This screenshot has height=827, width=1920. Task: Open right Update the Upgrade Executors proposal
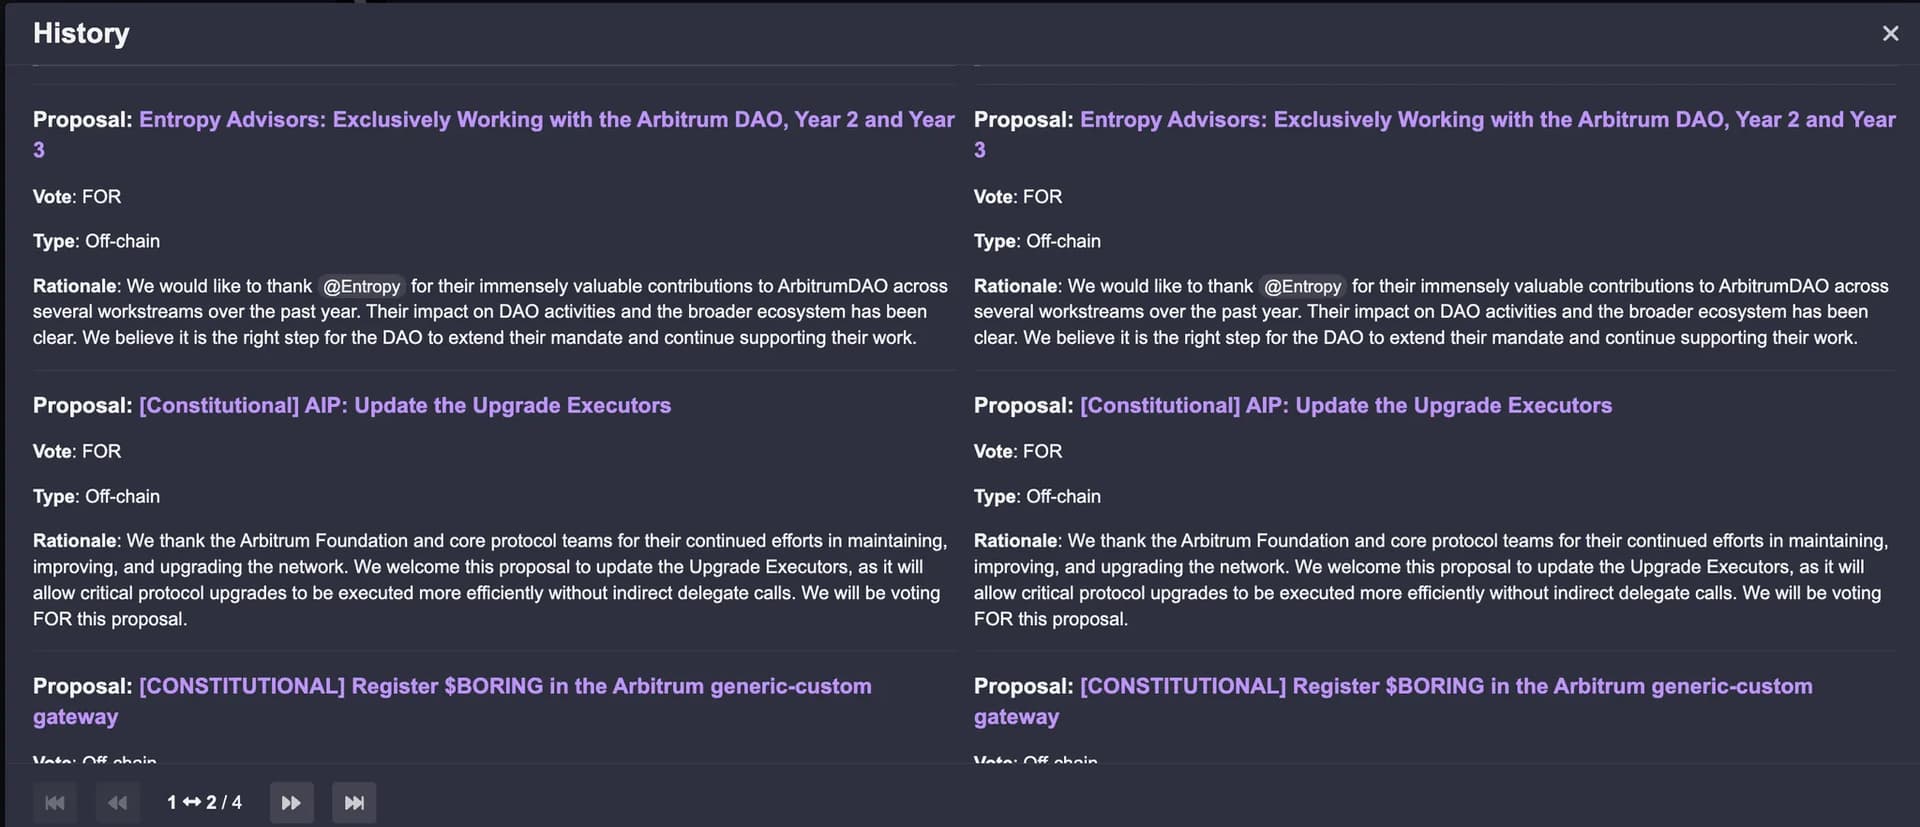click(1346, 406)
